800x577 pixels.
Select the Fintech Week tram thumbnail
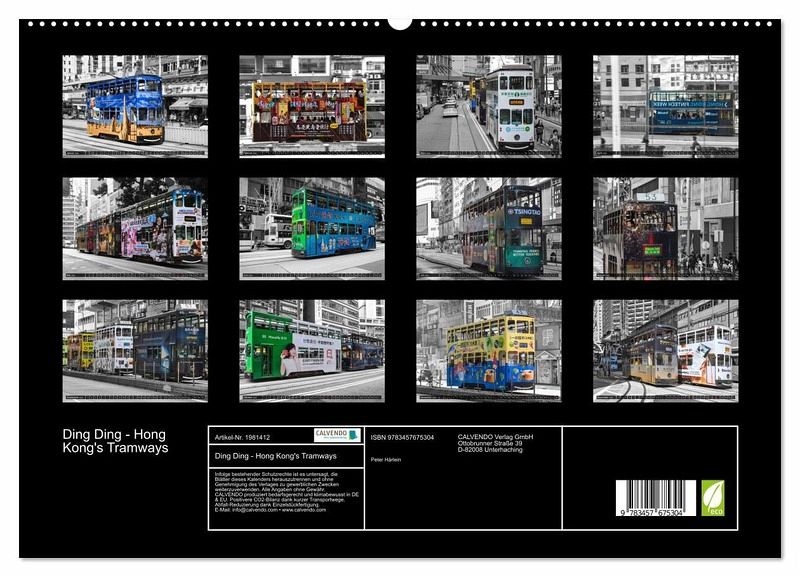pos(665,106)
